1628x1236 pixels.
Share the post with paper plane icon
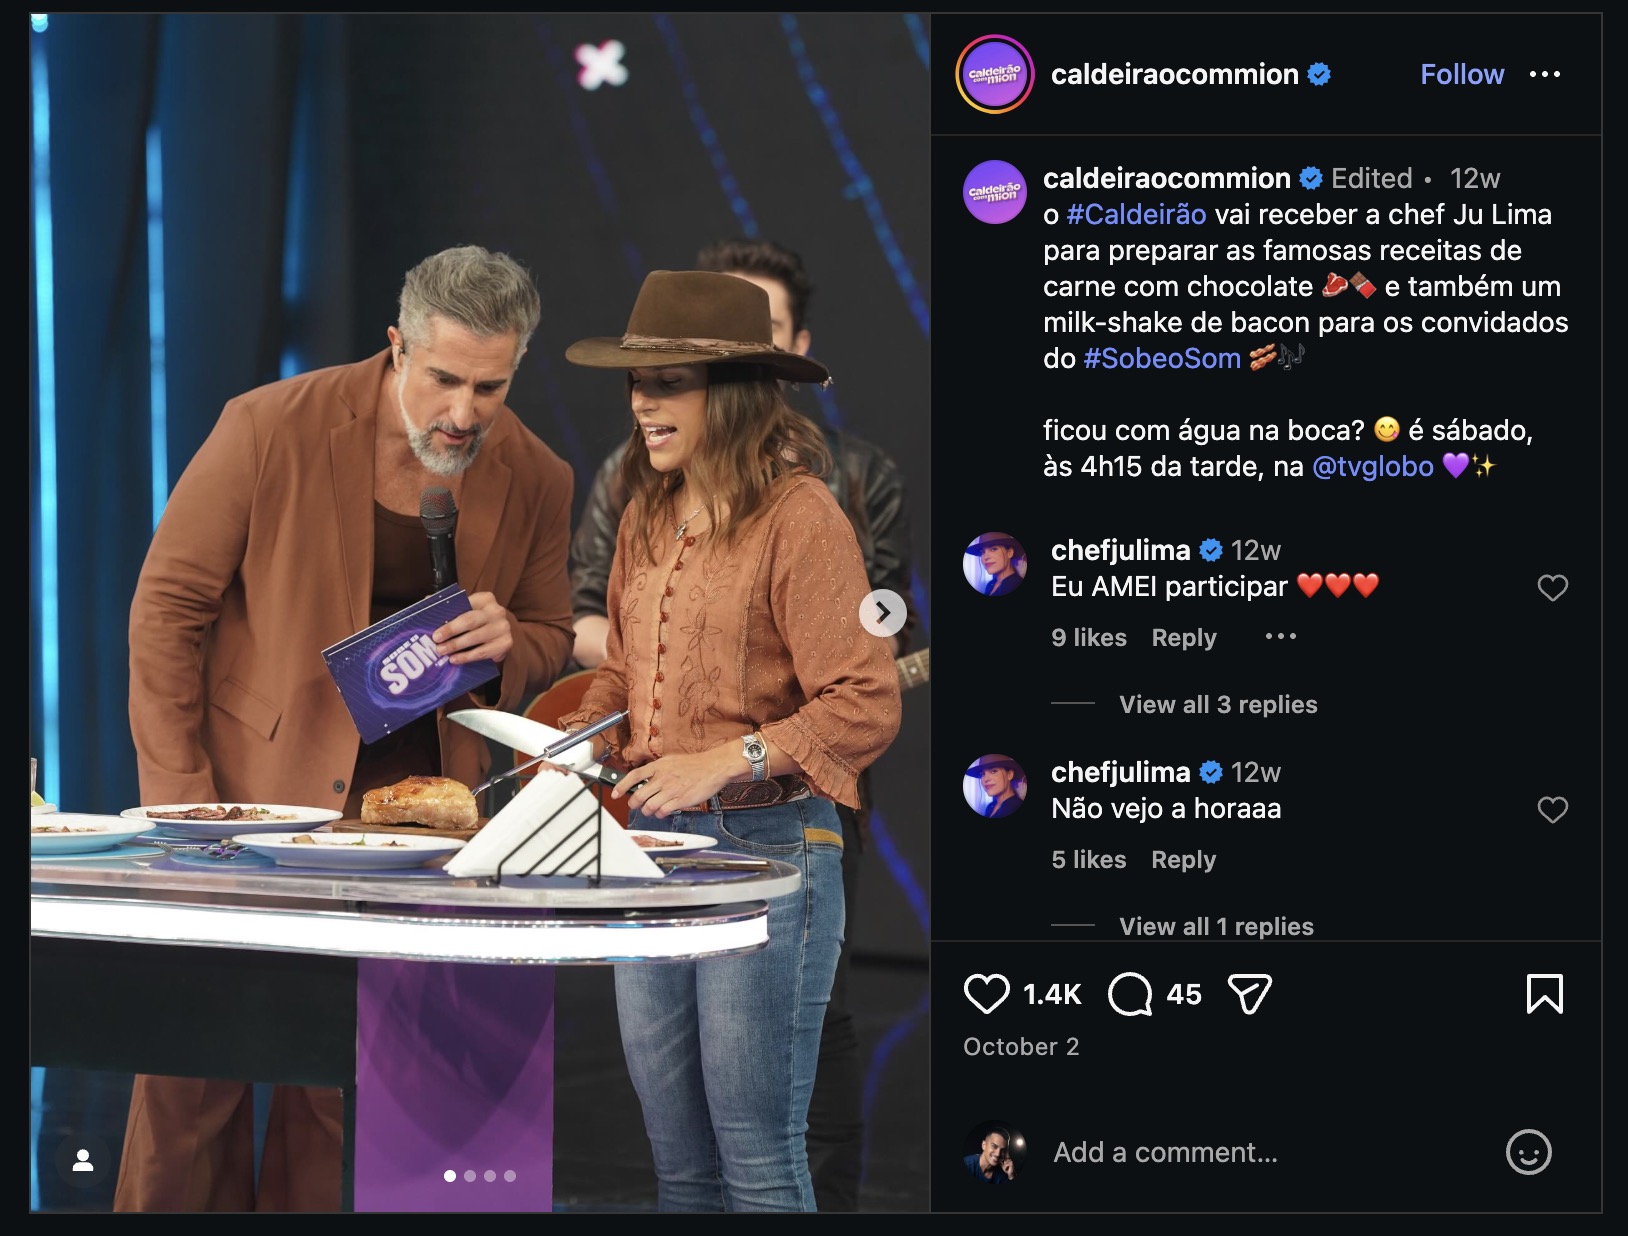click(1249, 994)
